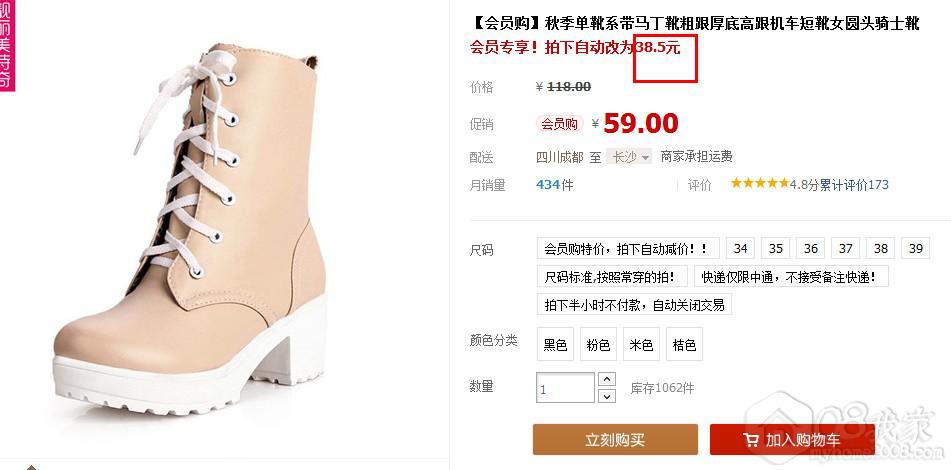This screenshot has height=470, width=951.
Task: Increase quantity with the up arrow
Action: 607,379
